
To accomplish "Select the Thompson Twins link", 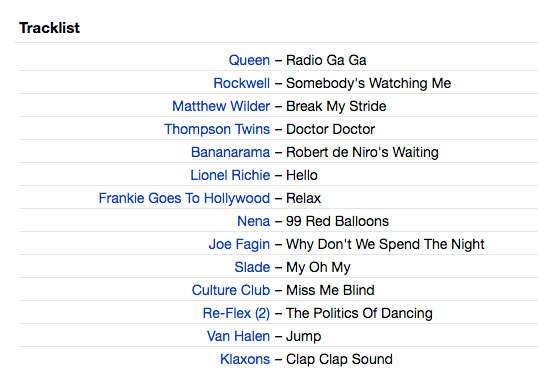I will 217,129.
